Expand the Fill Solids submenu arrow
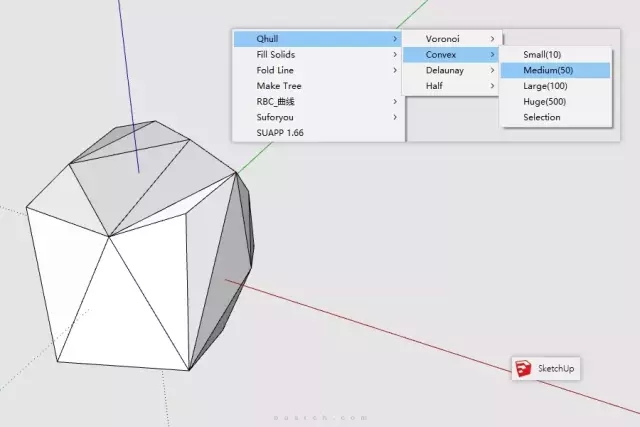This screenshot has width=640, height=427. [395, 54]
